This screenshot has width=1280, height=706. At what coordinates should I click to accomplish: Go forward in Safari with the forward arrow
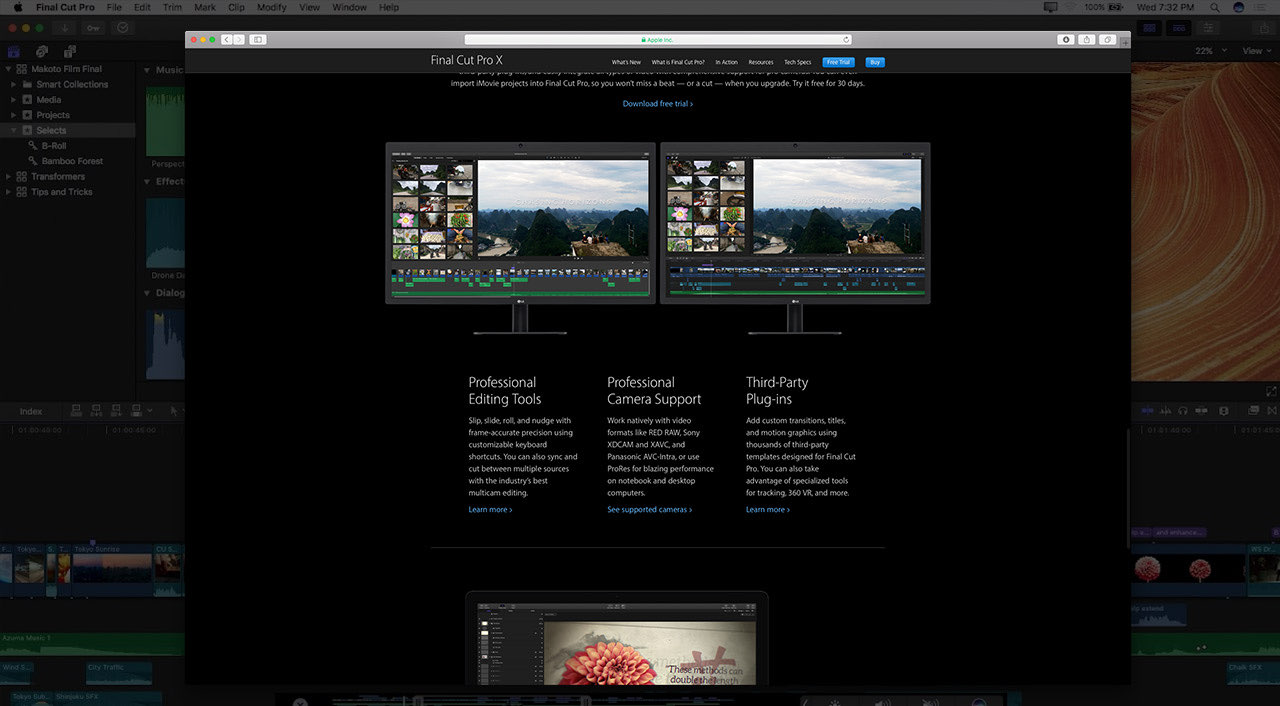pyautogui.click(x=239, y=40)
